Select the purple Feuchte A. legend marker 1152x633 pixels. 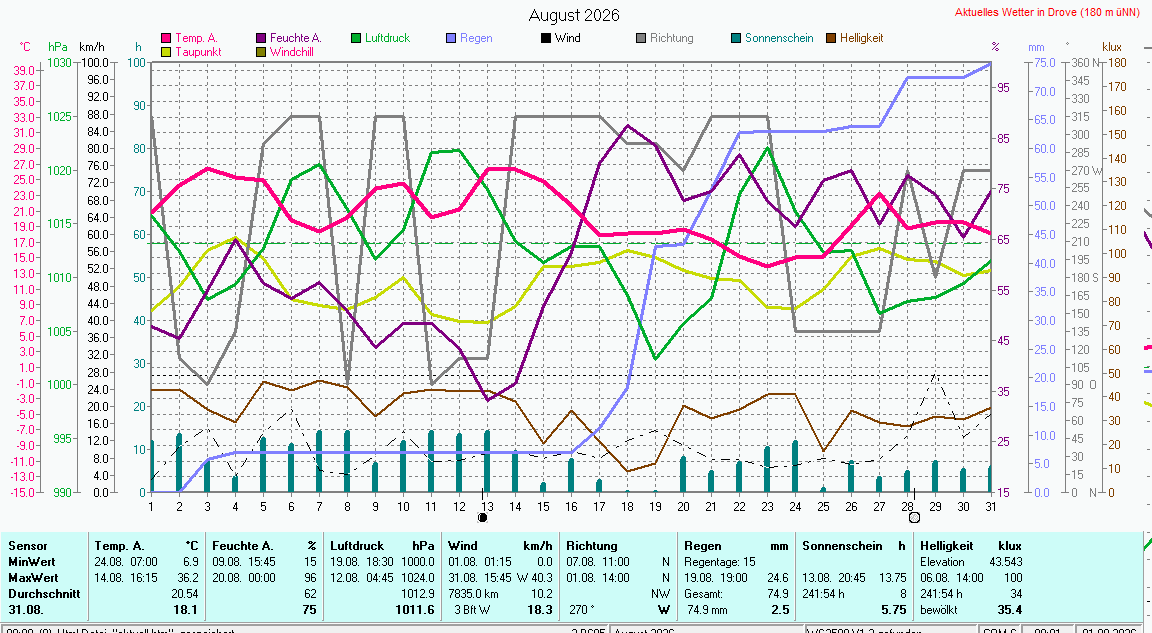[261, 38]
